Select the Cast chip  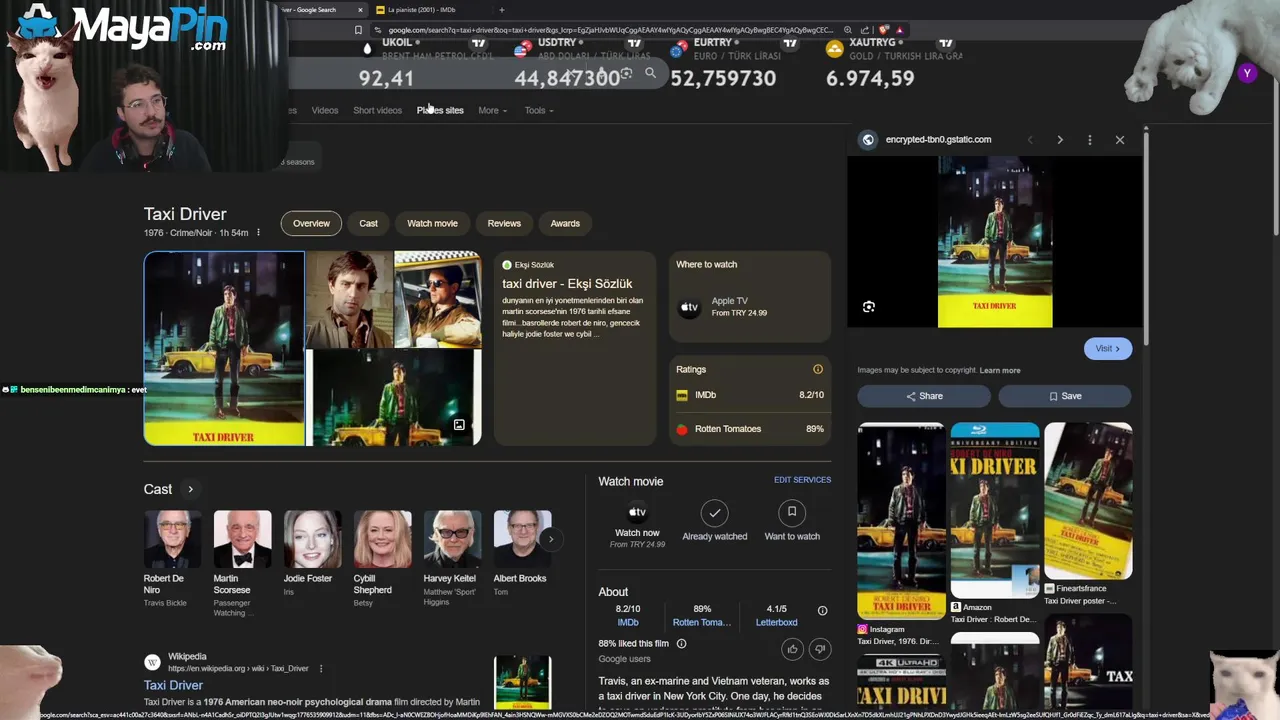point(368,223)
